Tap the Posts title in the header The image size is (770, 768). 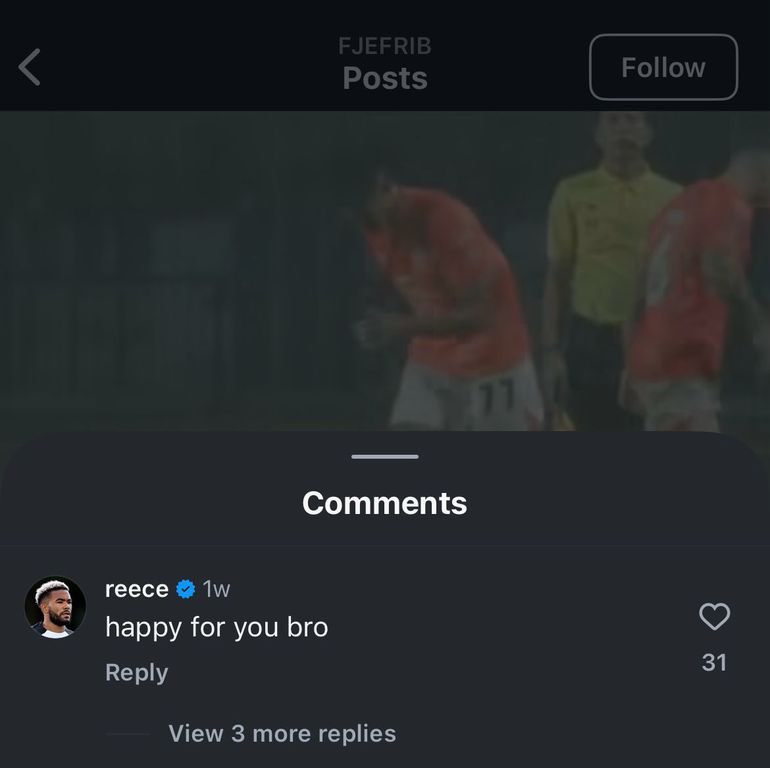(x=385, y=78)
